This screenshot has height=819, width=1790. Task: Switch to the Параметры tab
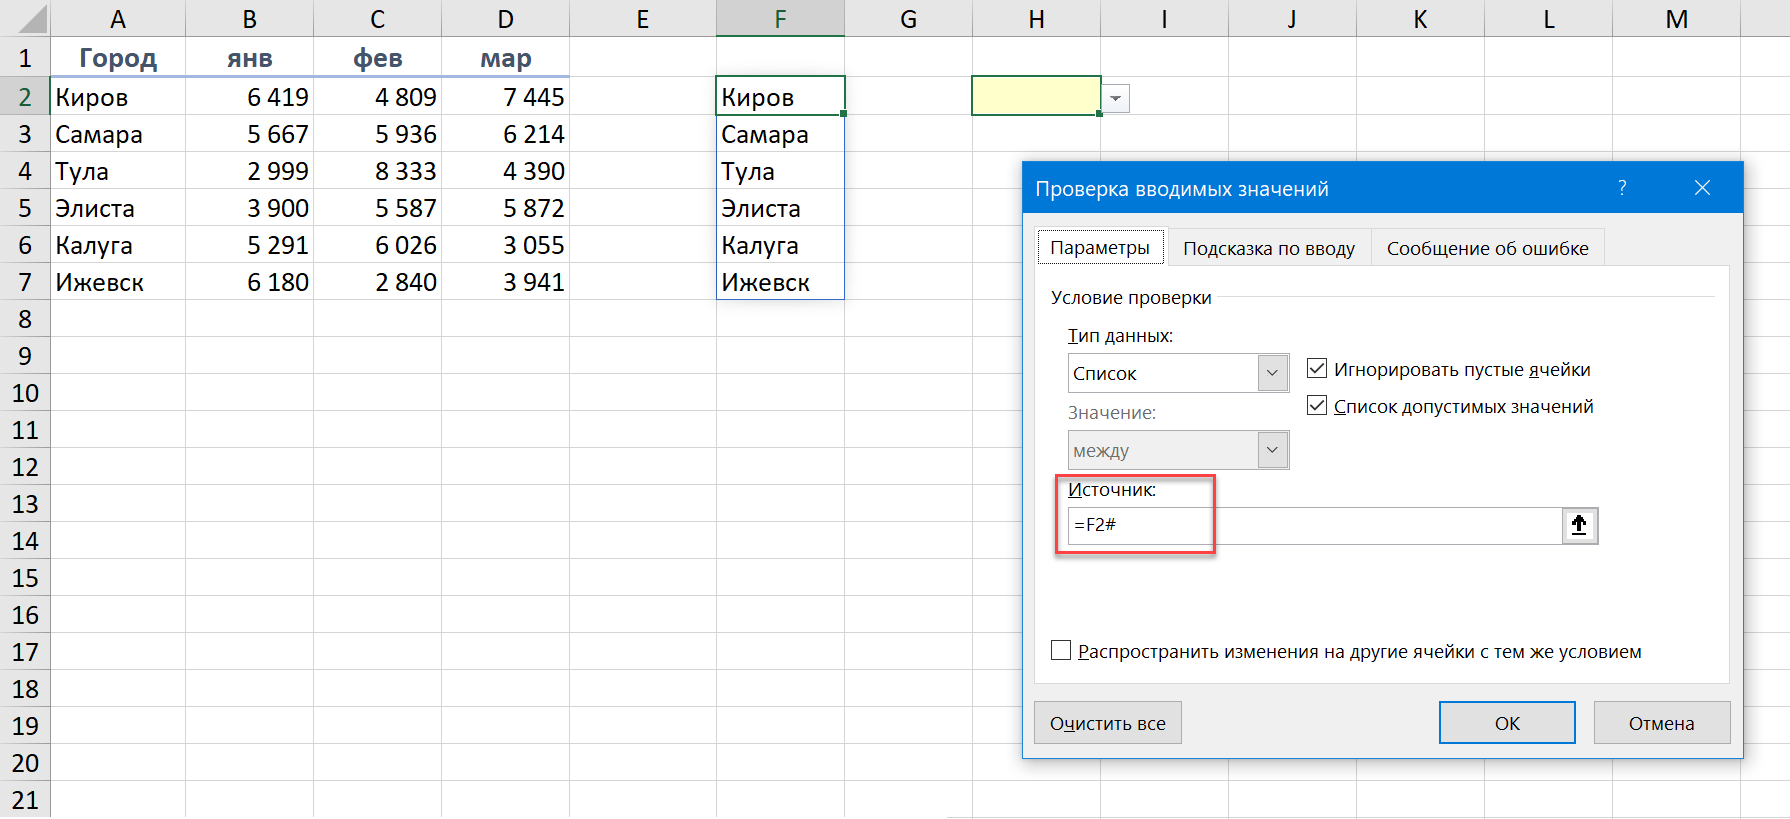tap(1100, 247)
